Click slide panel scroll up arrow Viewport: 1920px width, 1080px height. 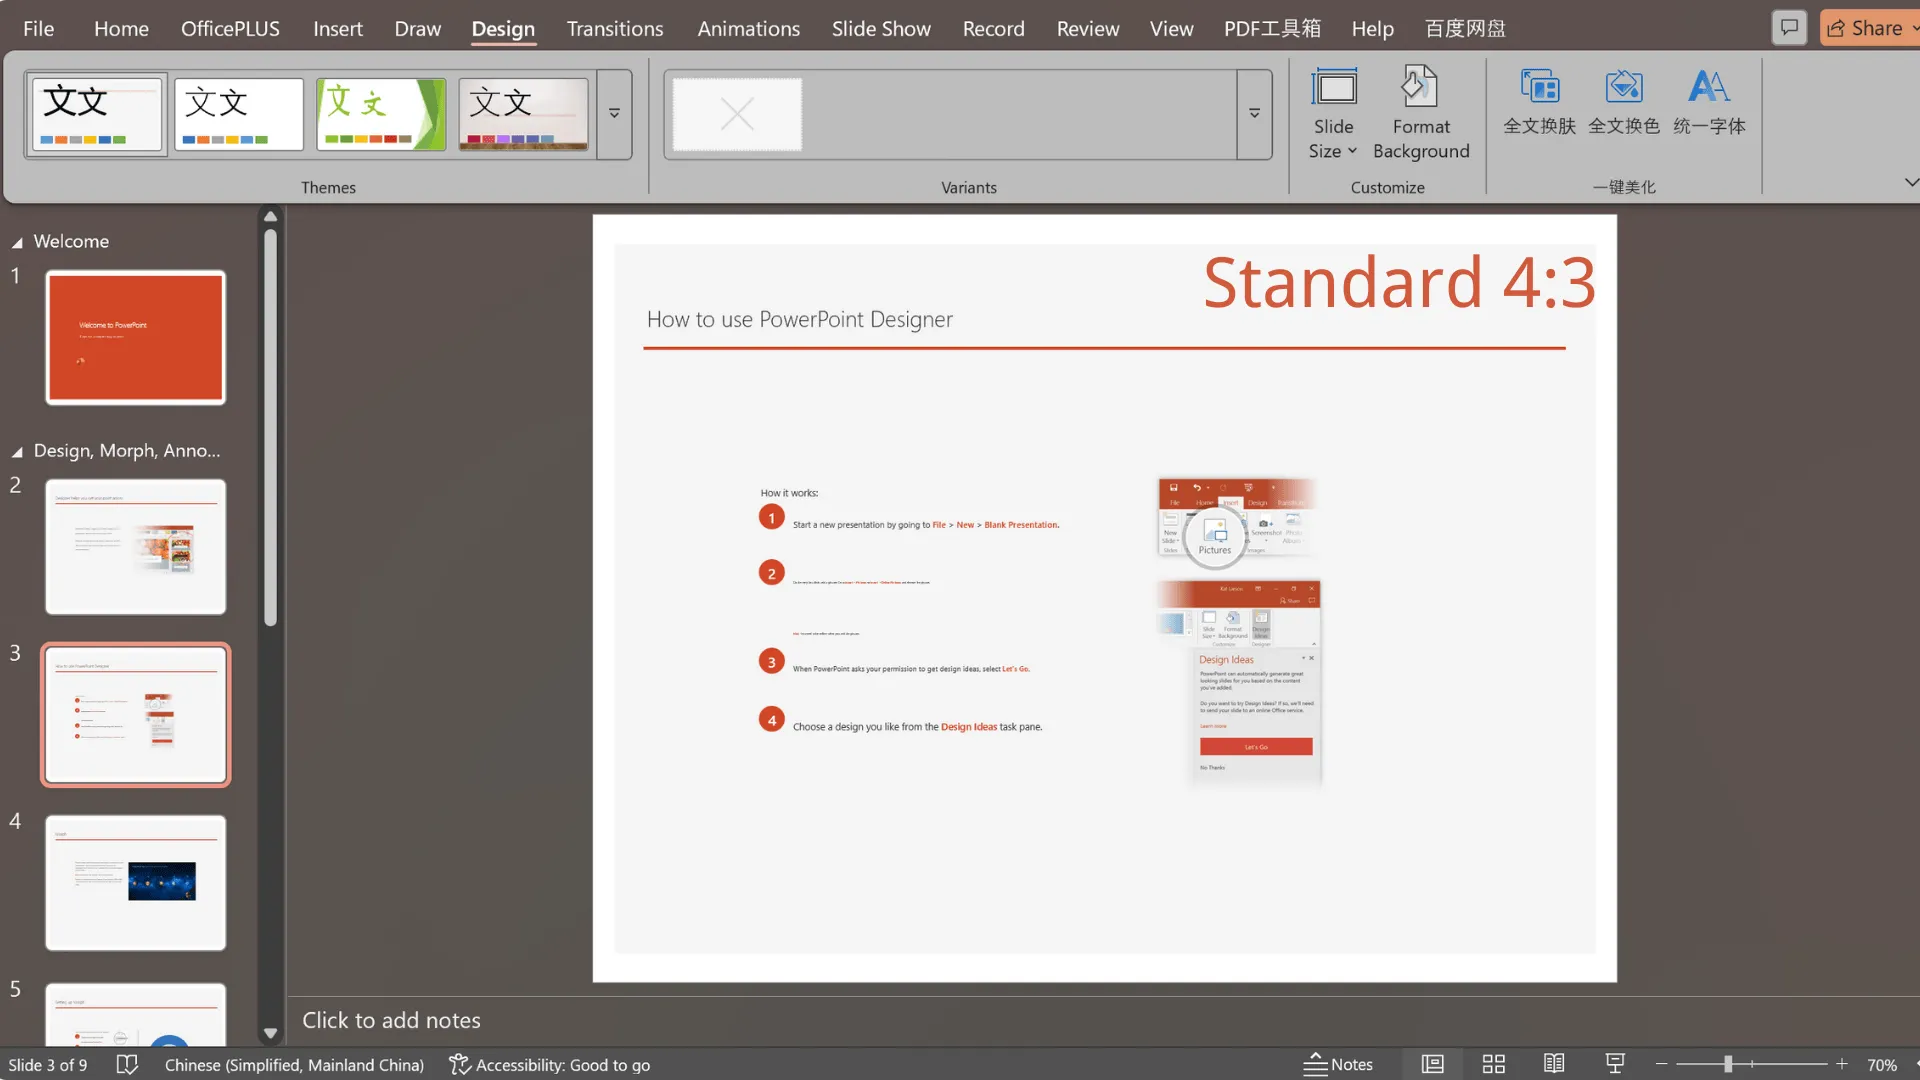(270, 216)
